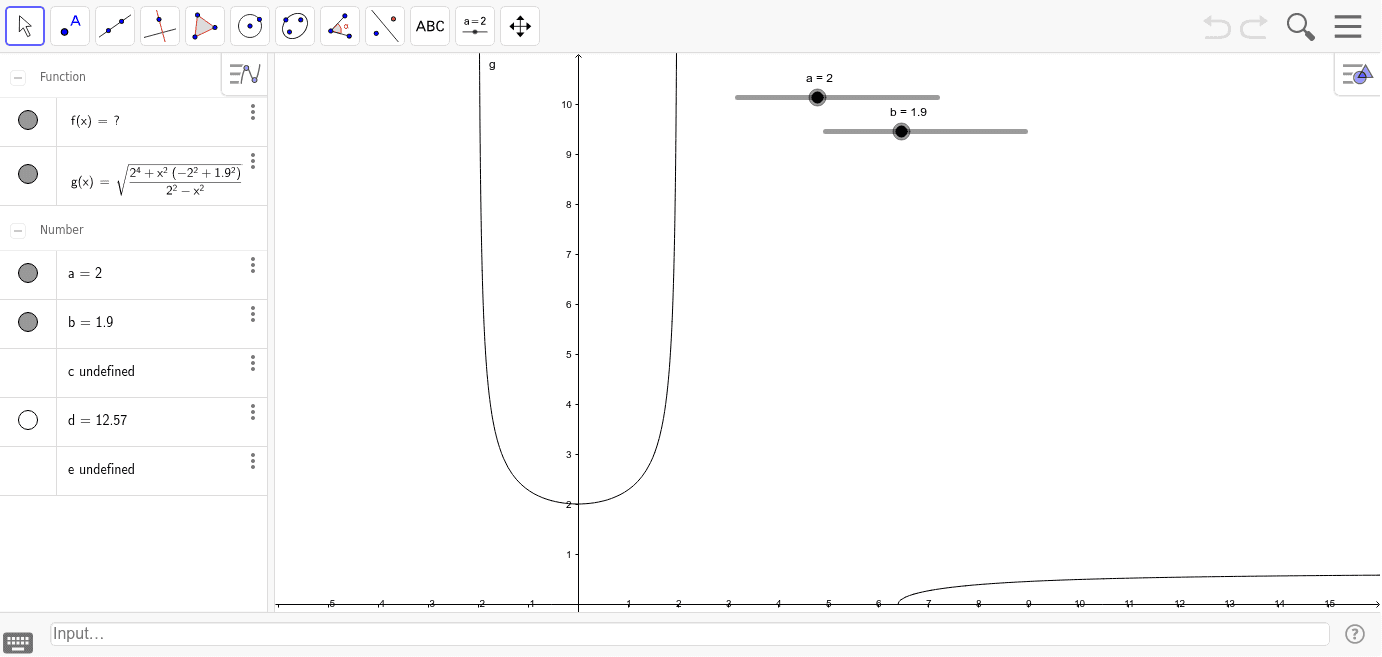This screenshot has width=1382, height=657.
Task: Select the Reflect about Line tool
Action: click(385, 26)
